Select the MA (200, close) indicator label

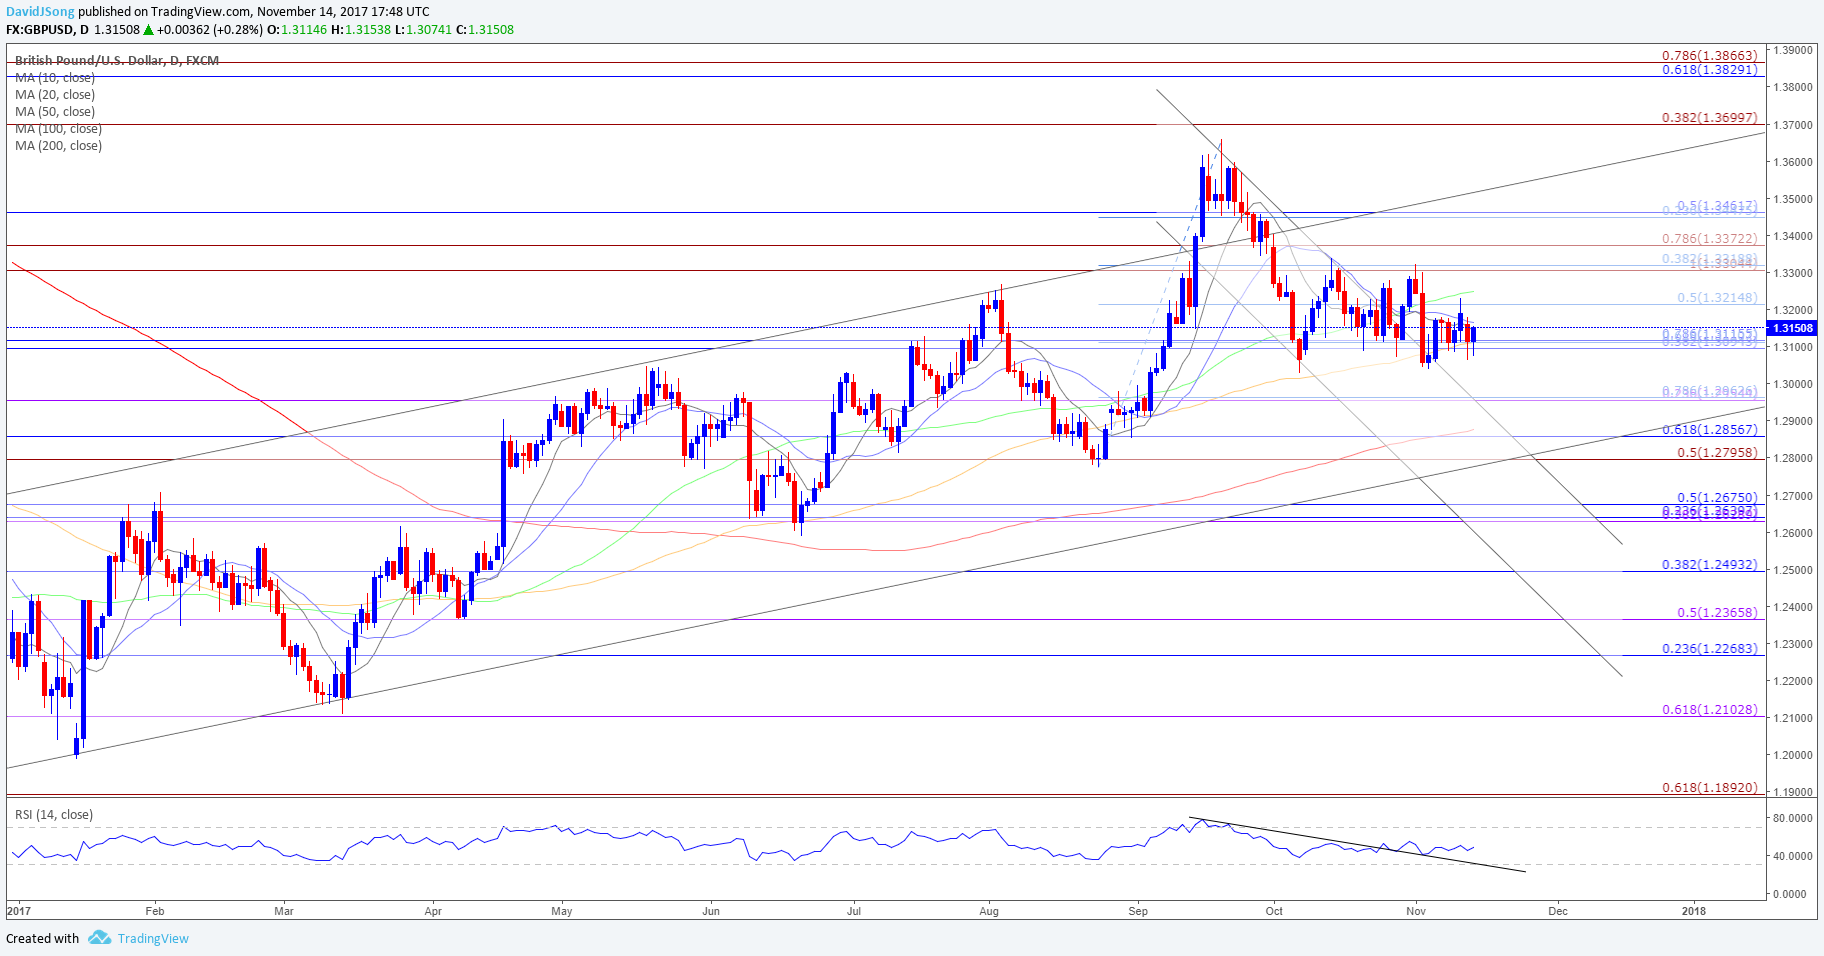[58, 145]
